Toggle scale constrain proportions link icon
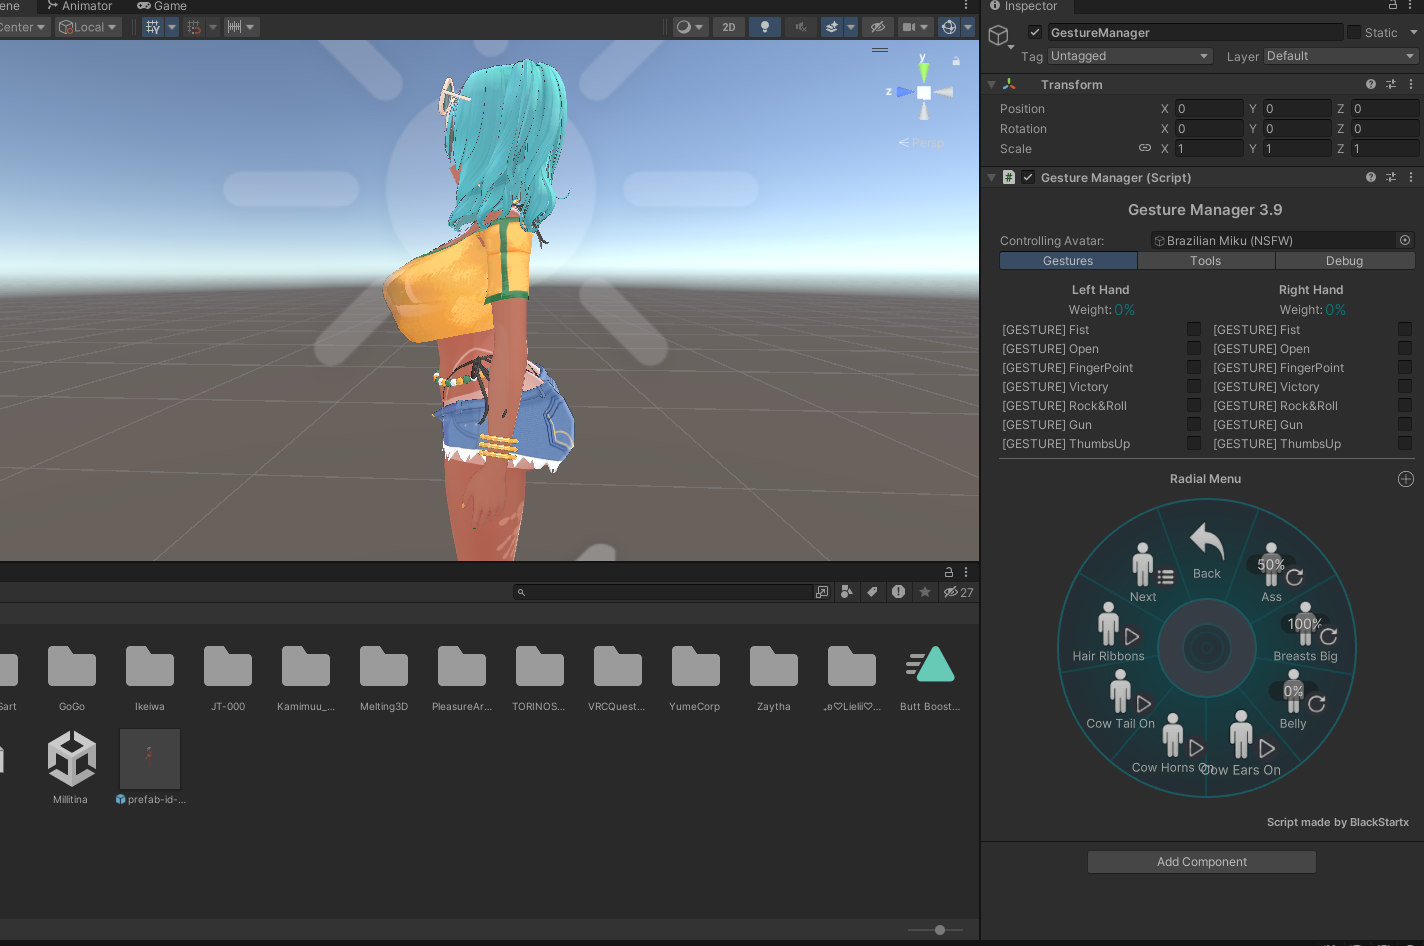This screenshot has width=1424, height=946. [1145, 148]
